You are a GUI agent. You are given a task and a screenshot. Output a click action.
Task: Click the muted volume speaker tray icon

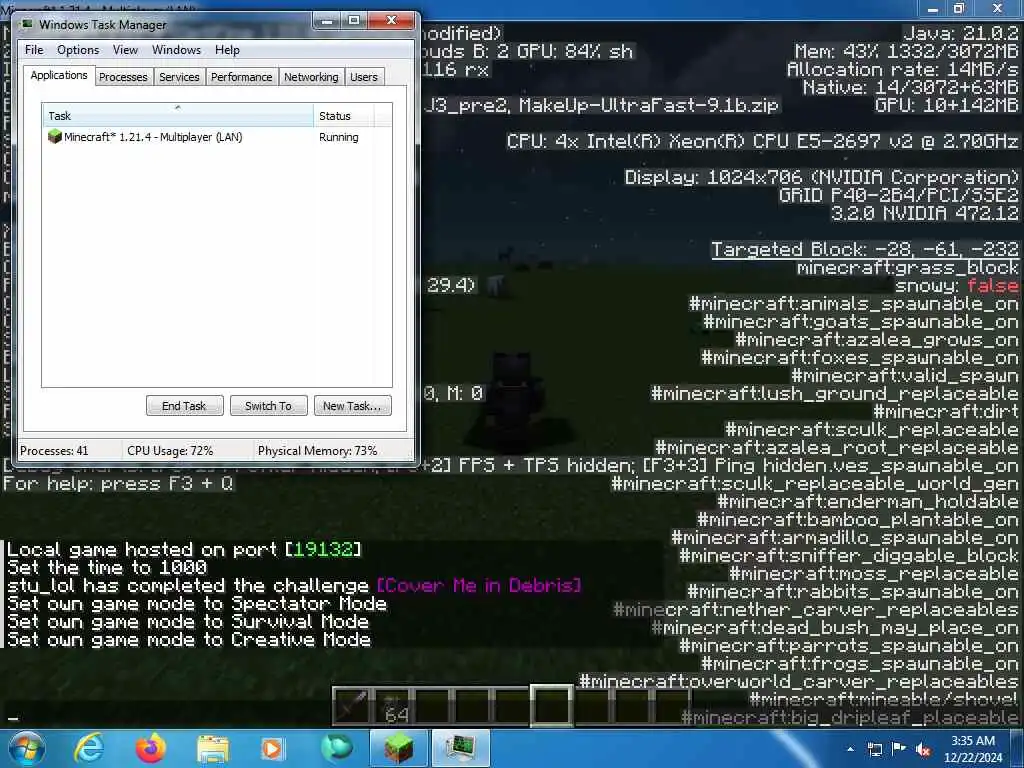923,749
